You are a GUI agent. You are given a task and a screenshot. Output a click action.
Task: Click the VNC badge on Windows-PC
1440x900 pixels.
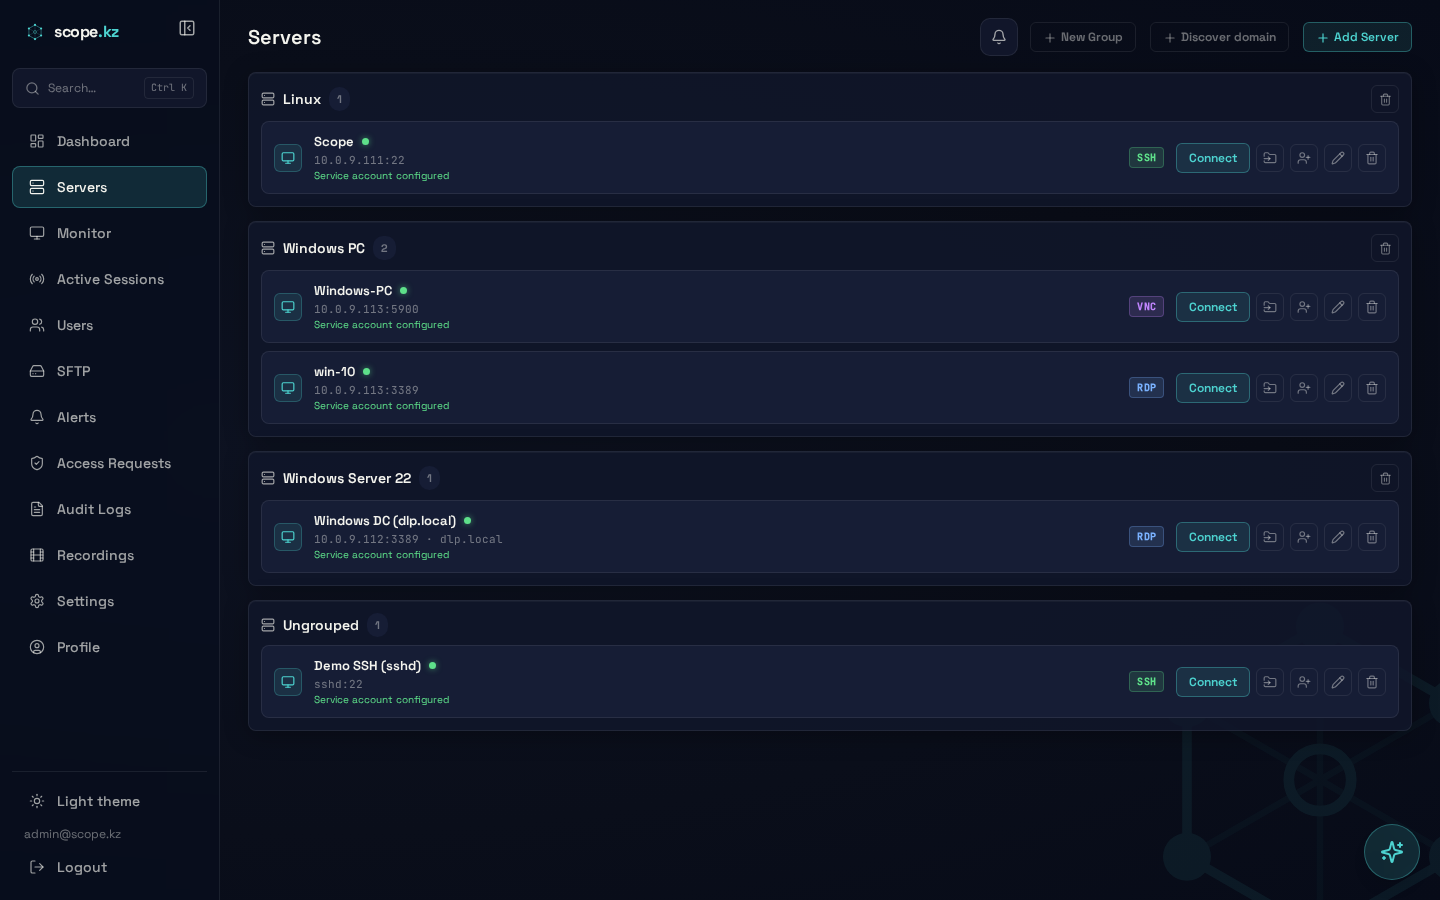1146,307
